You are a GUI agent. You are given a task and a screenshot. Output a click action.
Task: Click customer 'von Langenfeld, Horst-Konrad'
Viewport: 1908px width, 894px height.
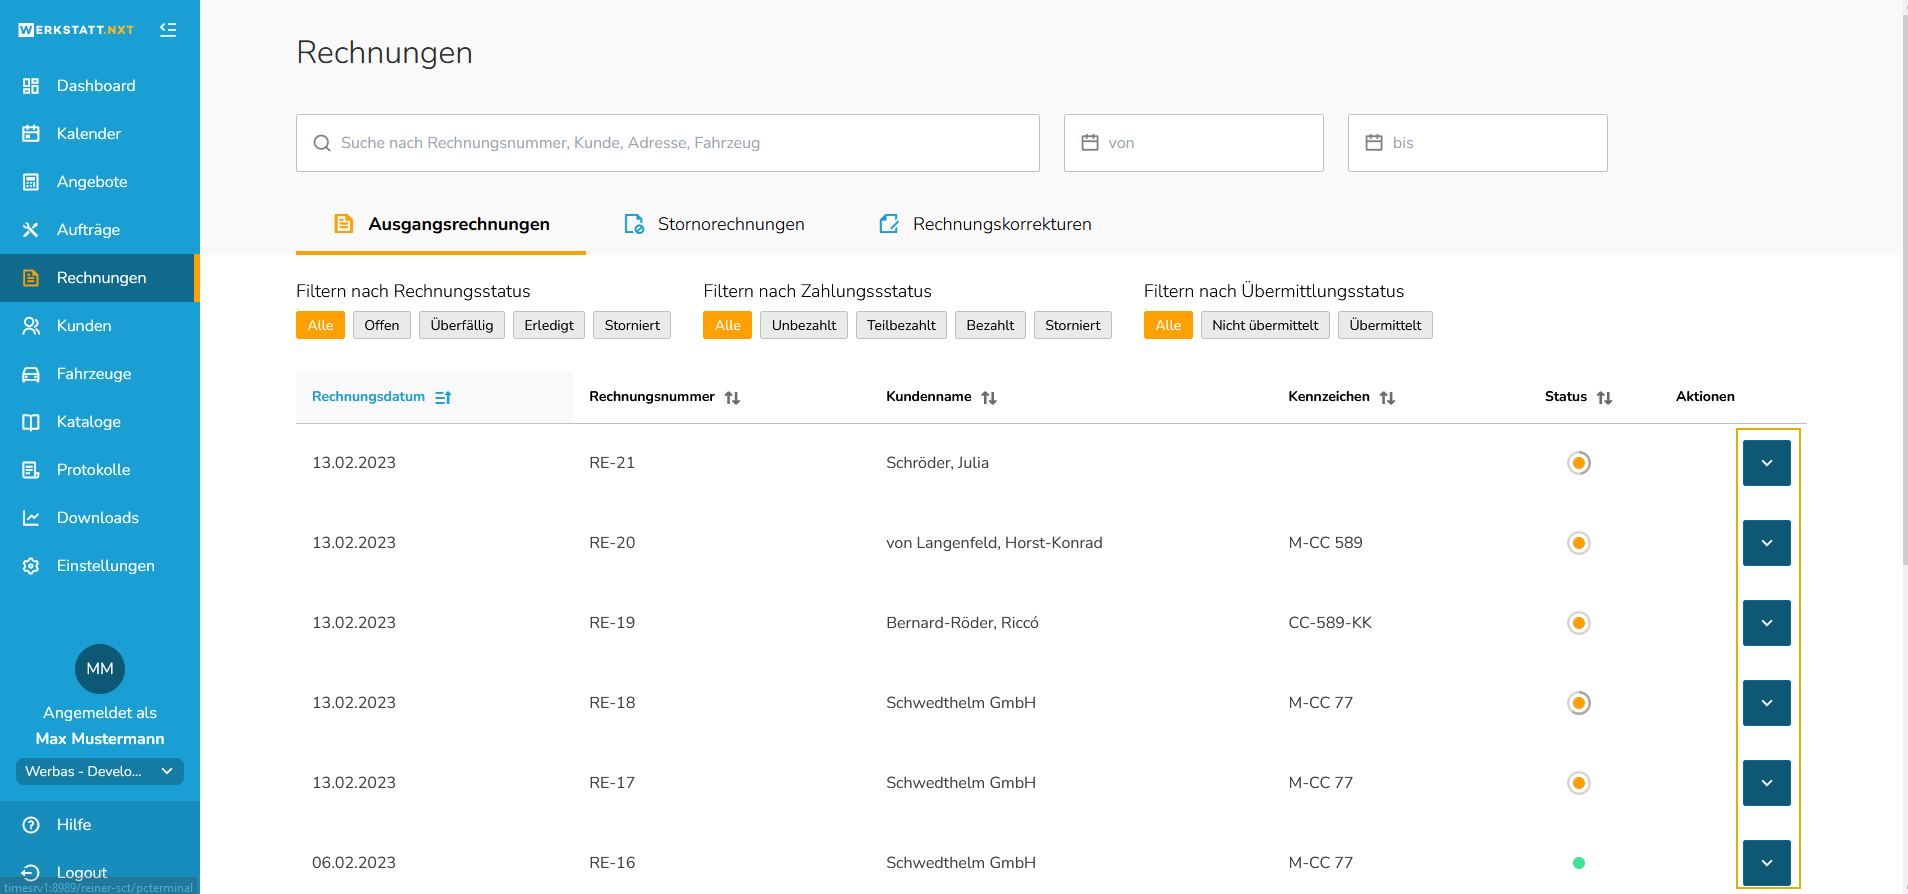click(x=994, y=543)
